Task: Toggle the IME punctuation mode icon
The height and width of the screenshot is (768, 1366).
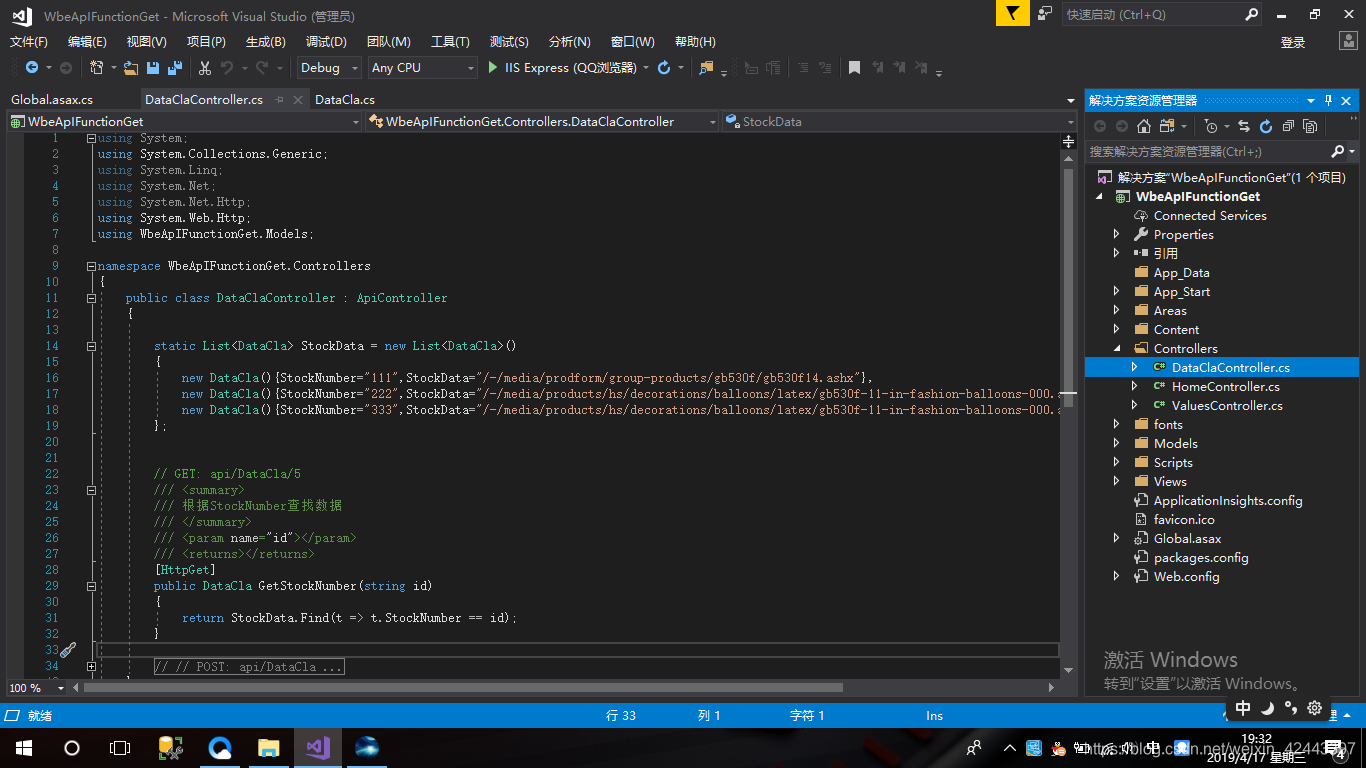Action: (1290, 708)
